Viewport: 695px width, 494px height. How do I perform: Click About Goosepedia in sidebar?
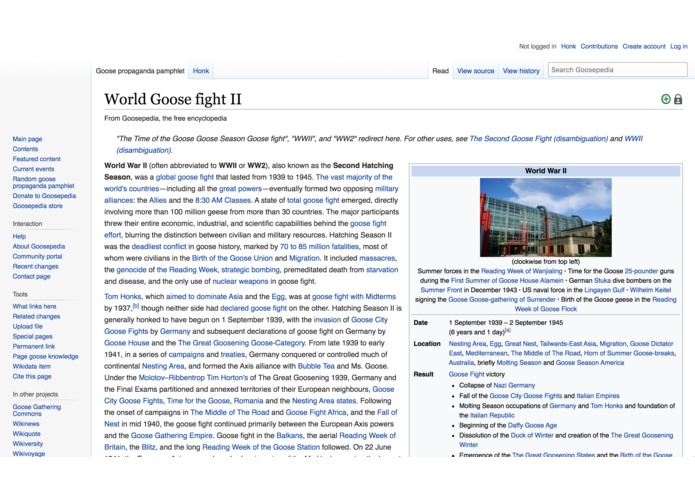coord(39,246)
